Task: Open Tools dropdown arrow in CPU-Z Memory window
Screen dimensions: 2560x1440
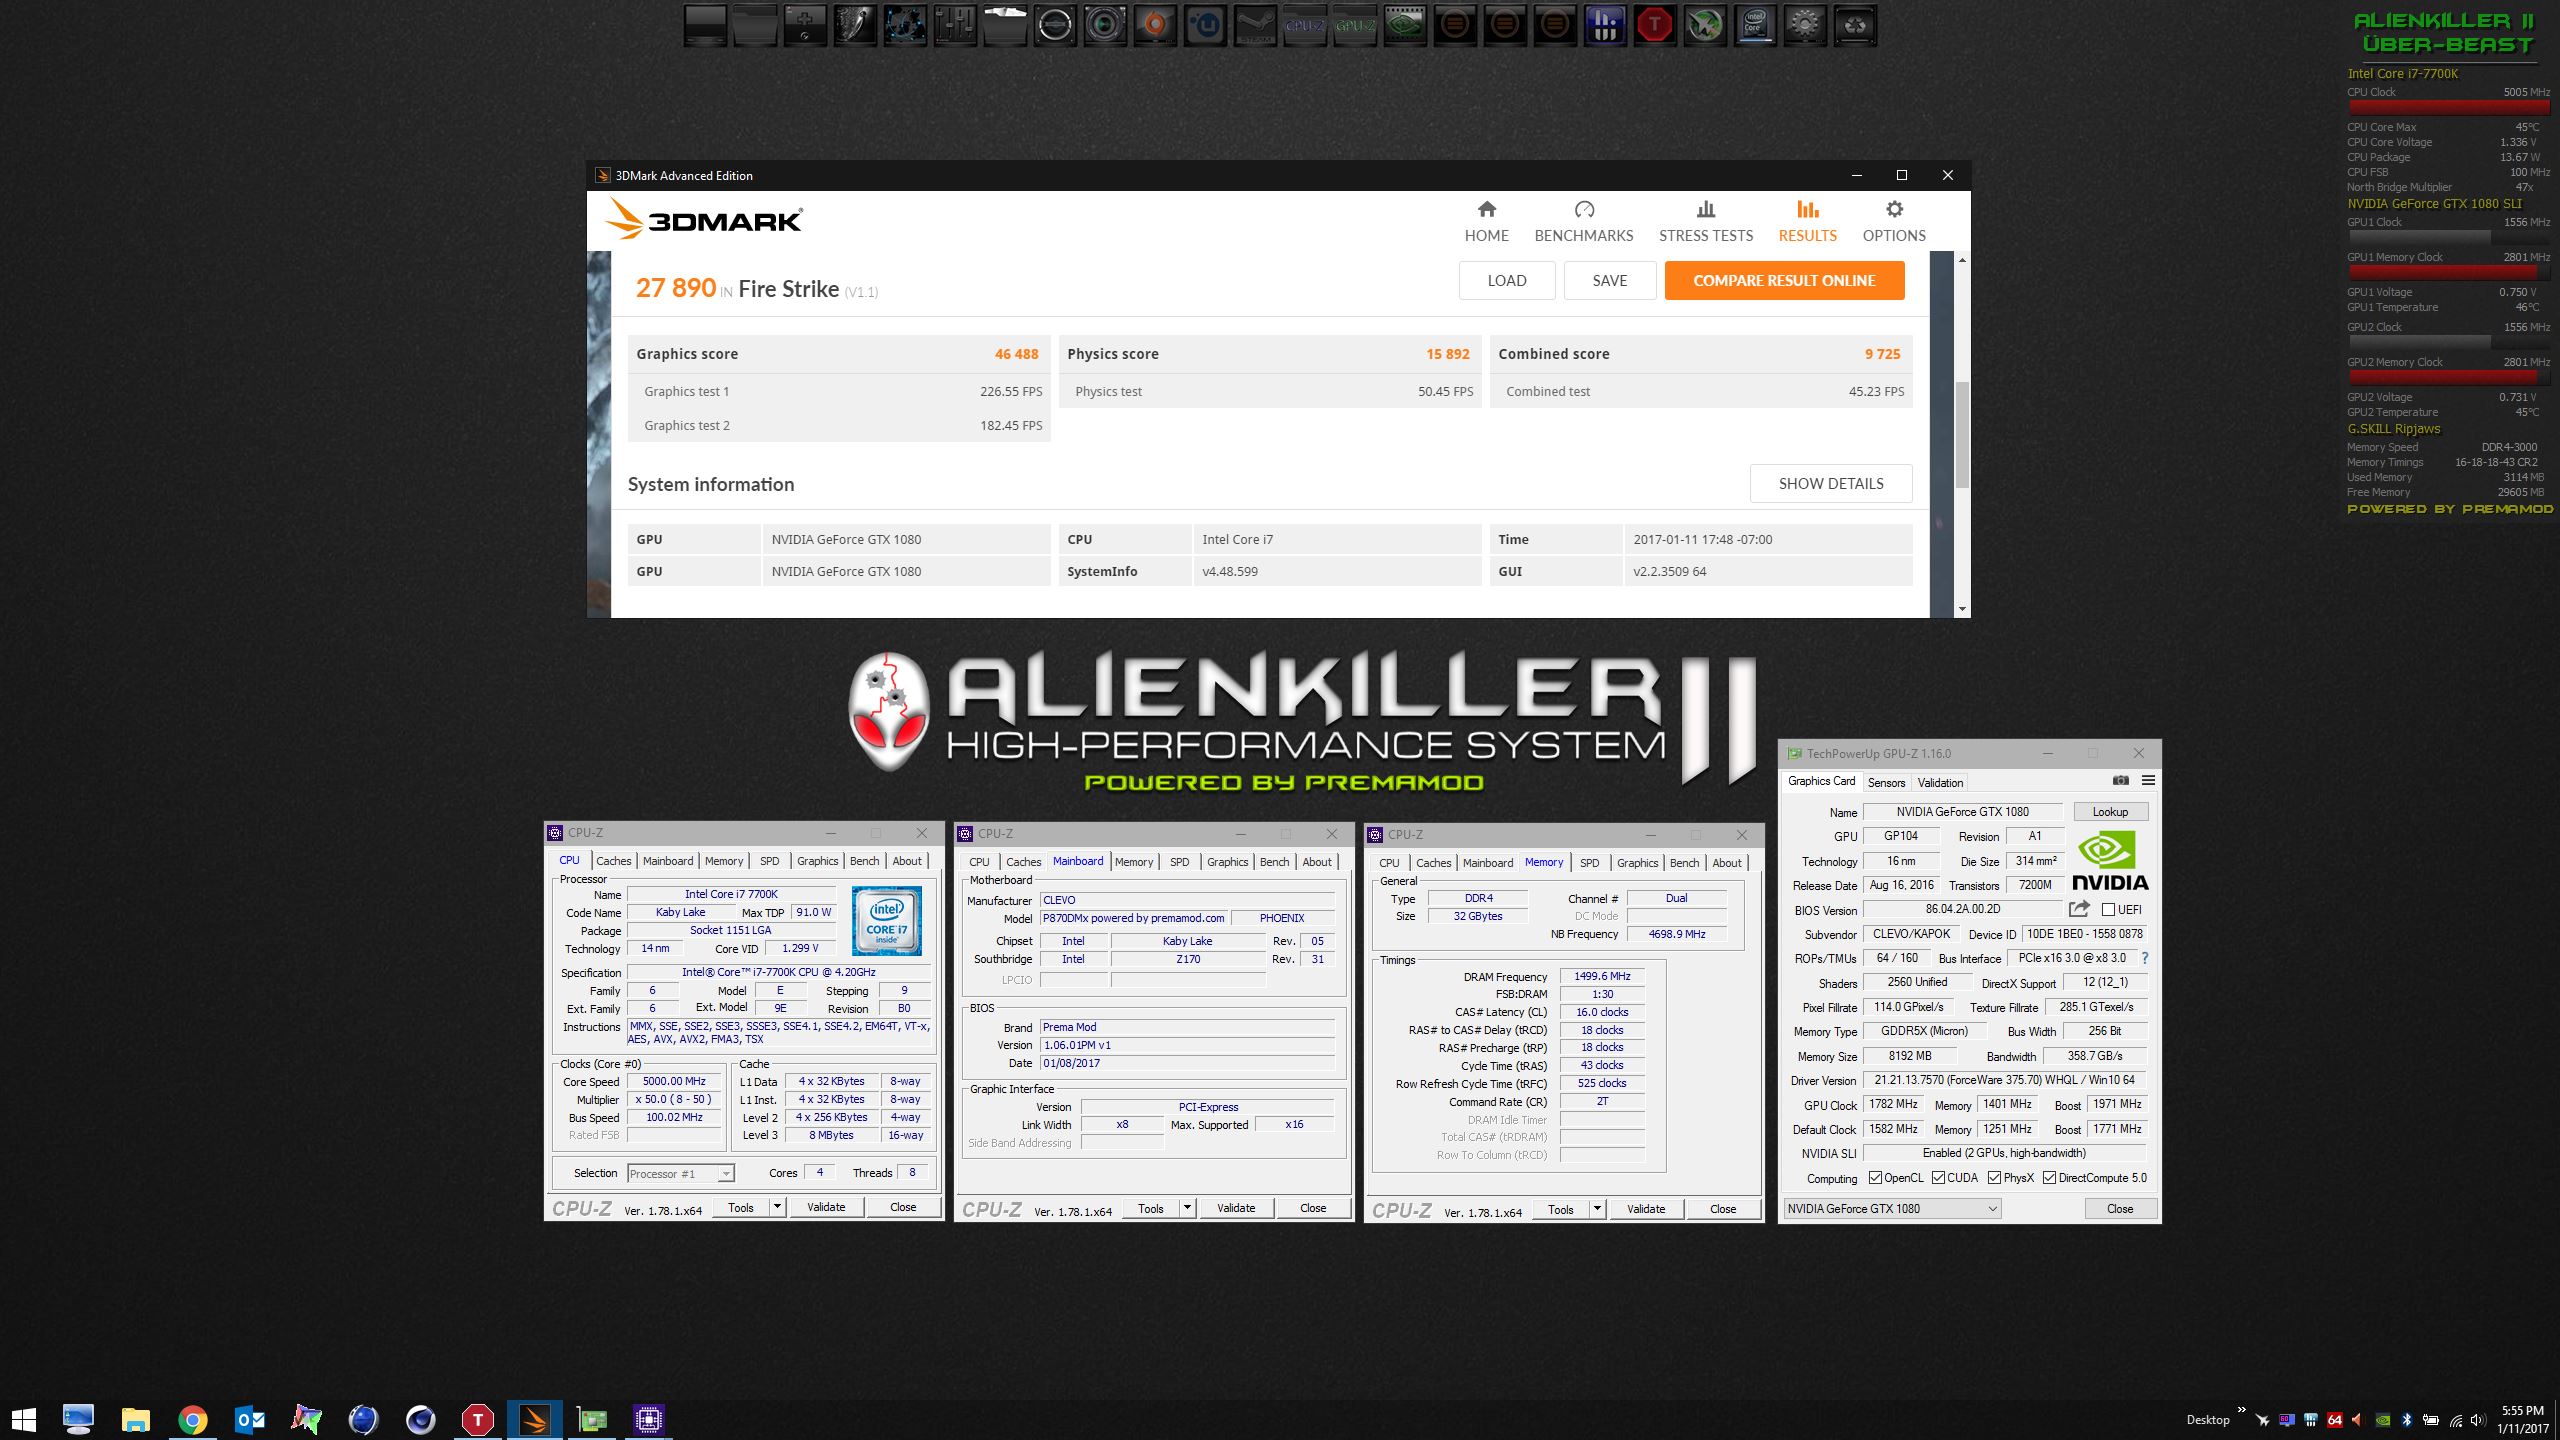Action: point(1597,1209)
